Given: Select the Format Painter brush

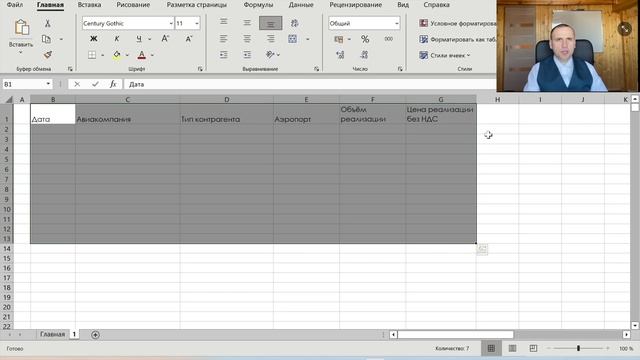Looking at the screenshot, I should (47, 55).
